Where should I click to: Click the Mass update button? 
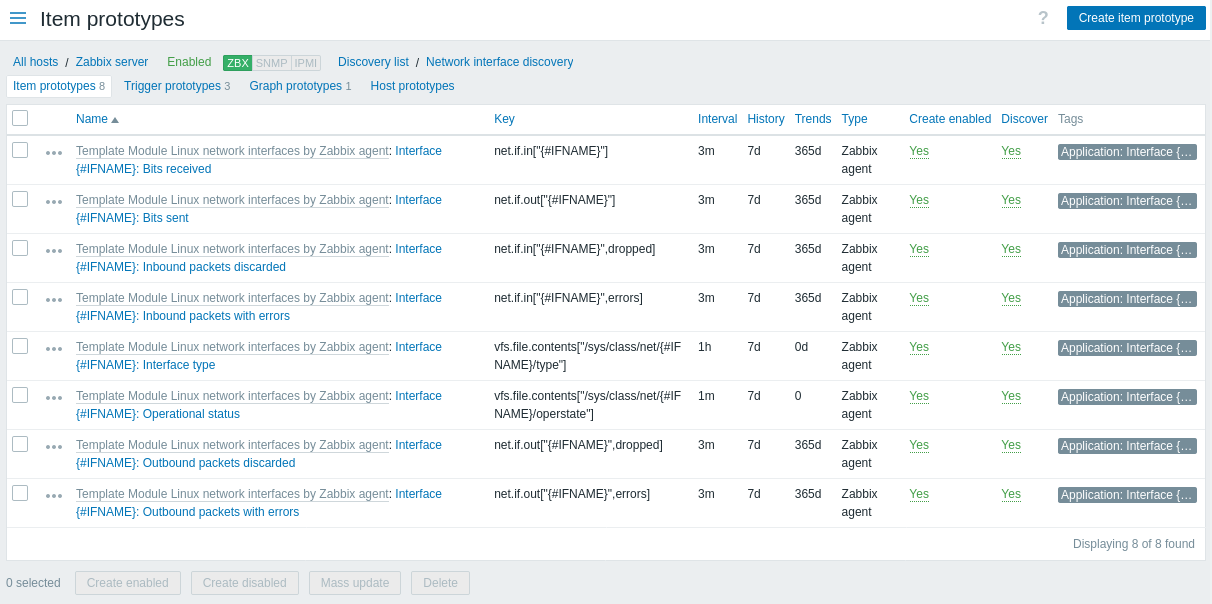click(355, 583)
